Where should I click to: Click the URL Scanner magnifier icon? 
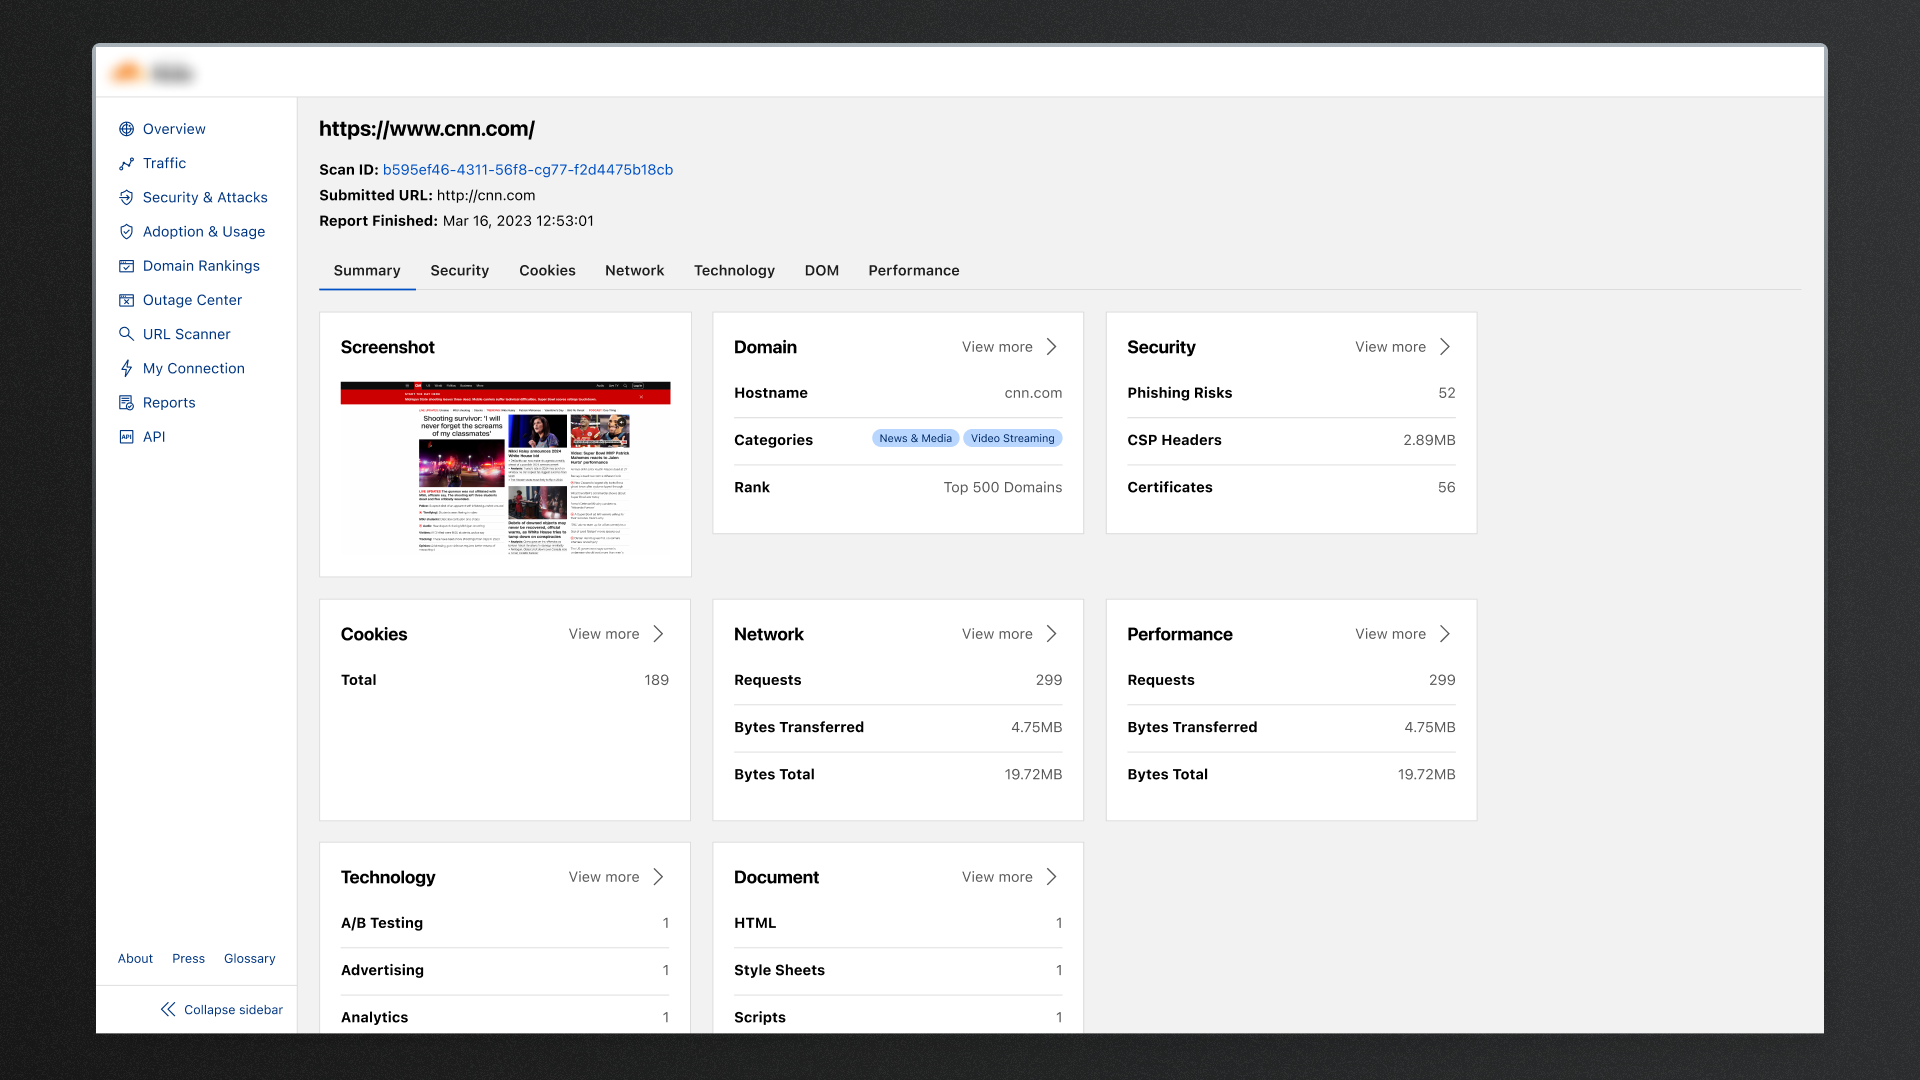[126, 334]
